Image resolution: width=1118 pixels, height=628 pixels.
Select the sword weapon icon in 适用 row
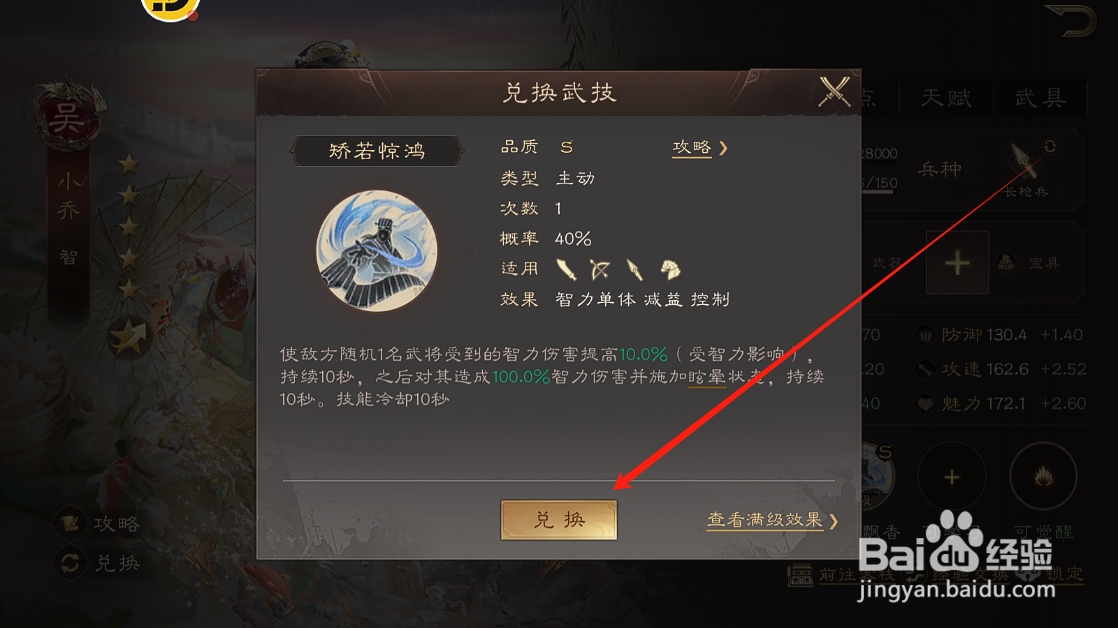(566, 269)
